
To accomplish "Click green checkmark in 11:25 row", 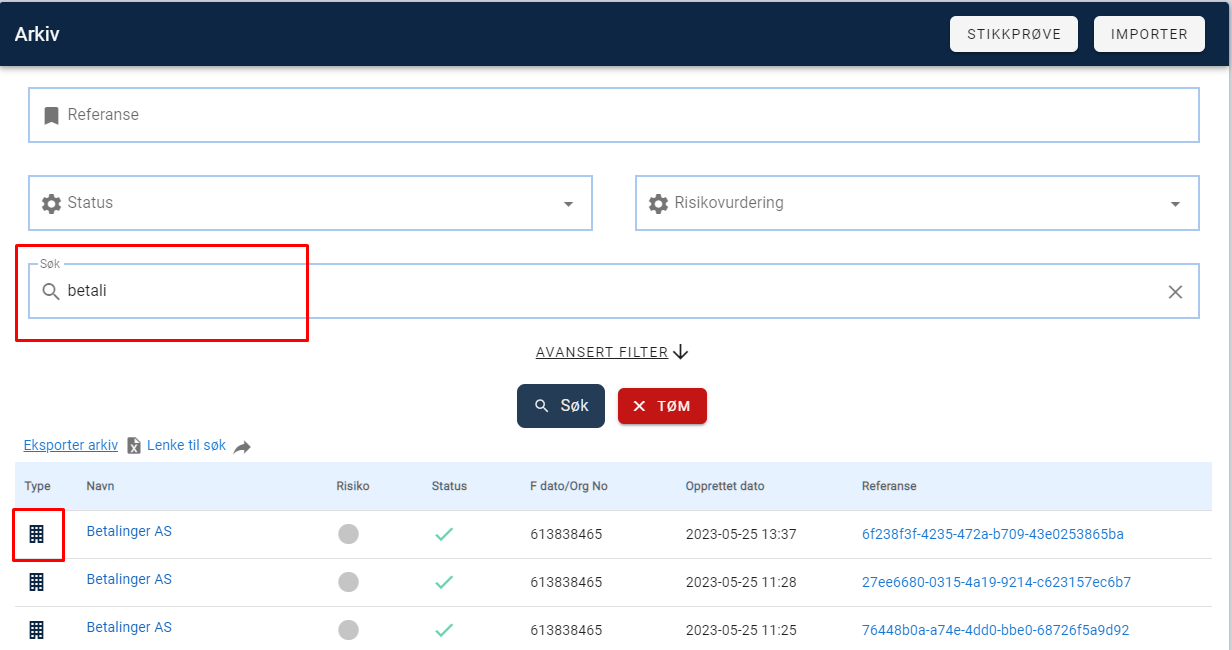I will 444,630.
